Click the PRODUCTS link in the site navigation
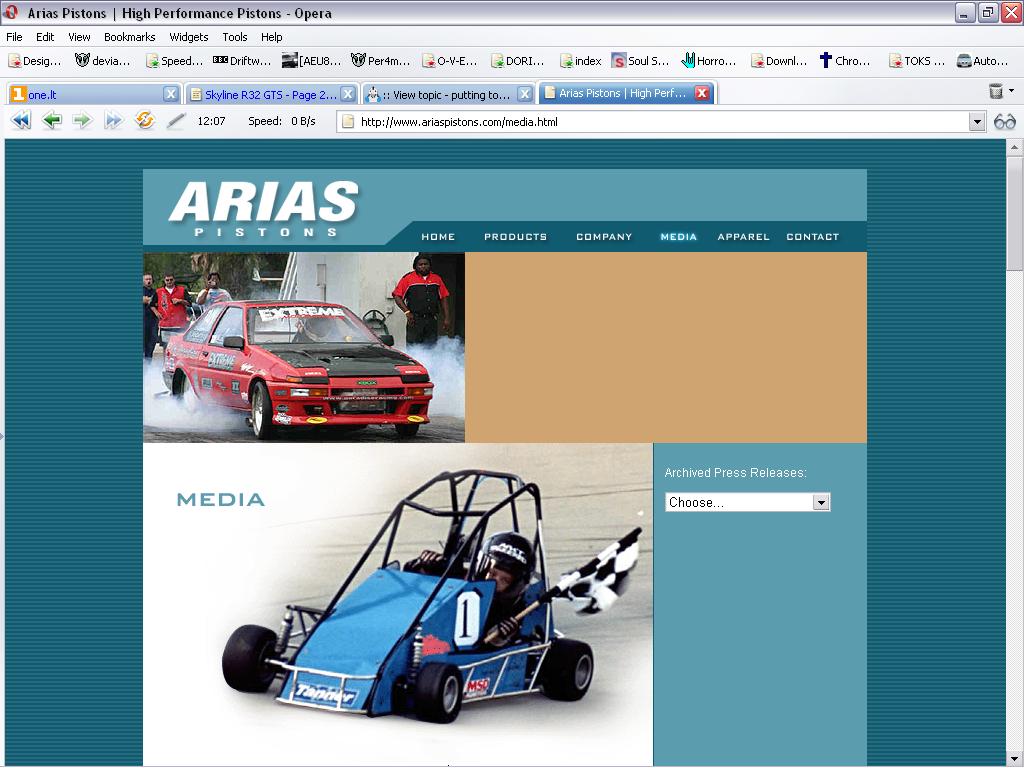 (x=515, y=237)
